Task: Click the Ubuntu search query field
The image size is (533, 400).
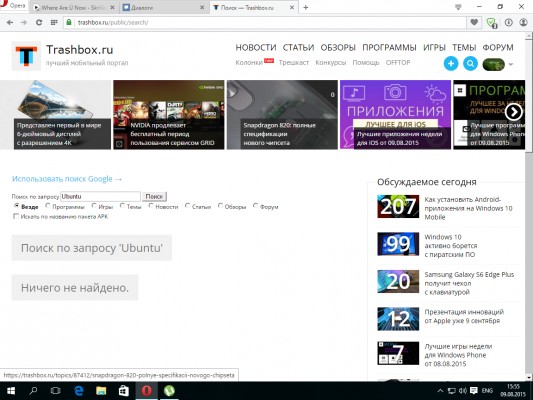Action: (x=100, y=196)
